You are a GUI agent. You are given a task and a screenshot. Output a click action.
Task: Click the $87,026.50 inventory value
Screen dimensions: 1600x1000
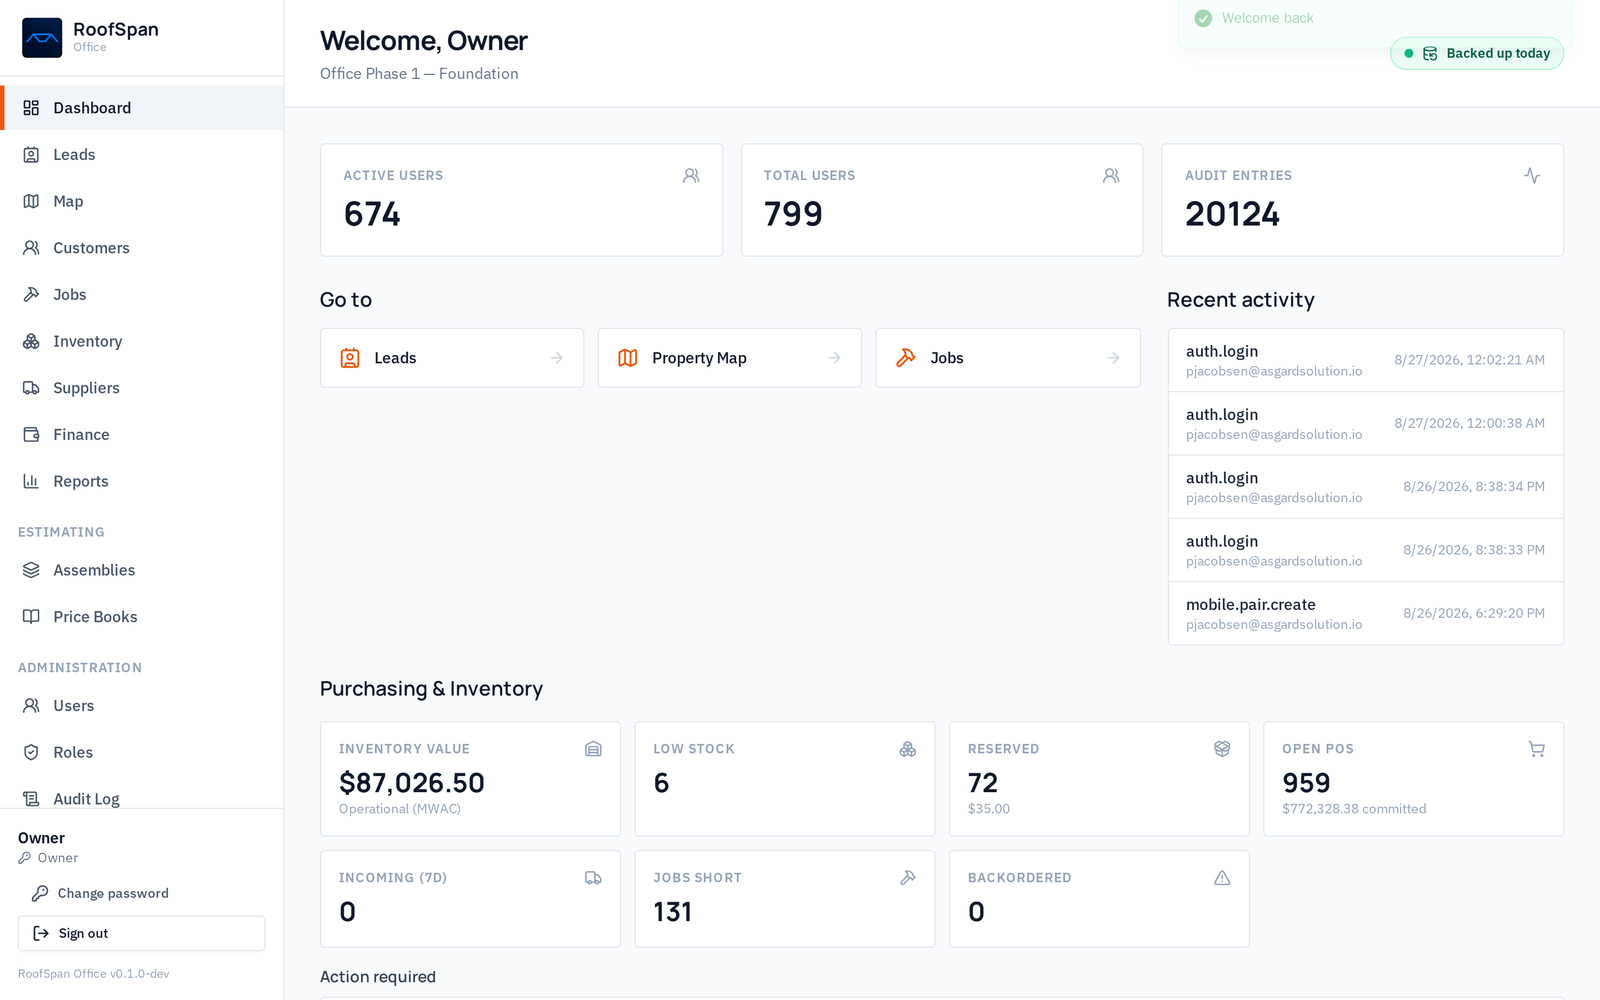[412, 783]
